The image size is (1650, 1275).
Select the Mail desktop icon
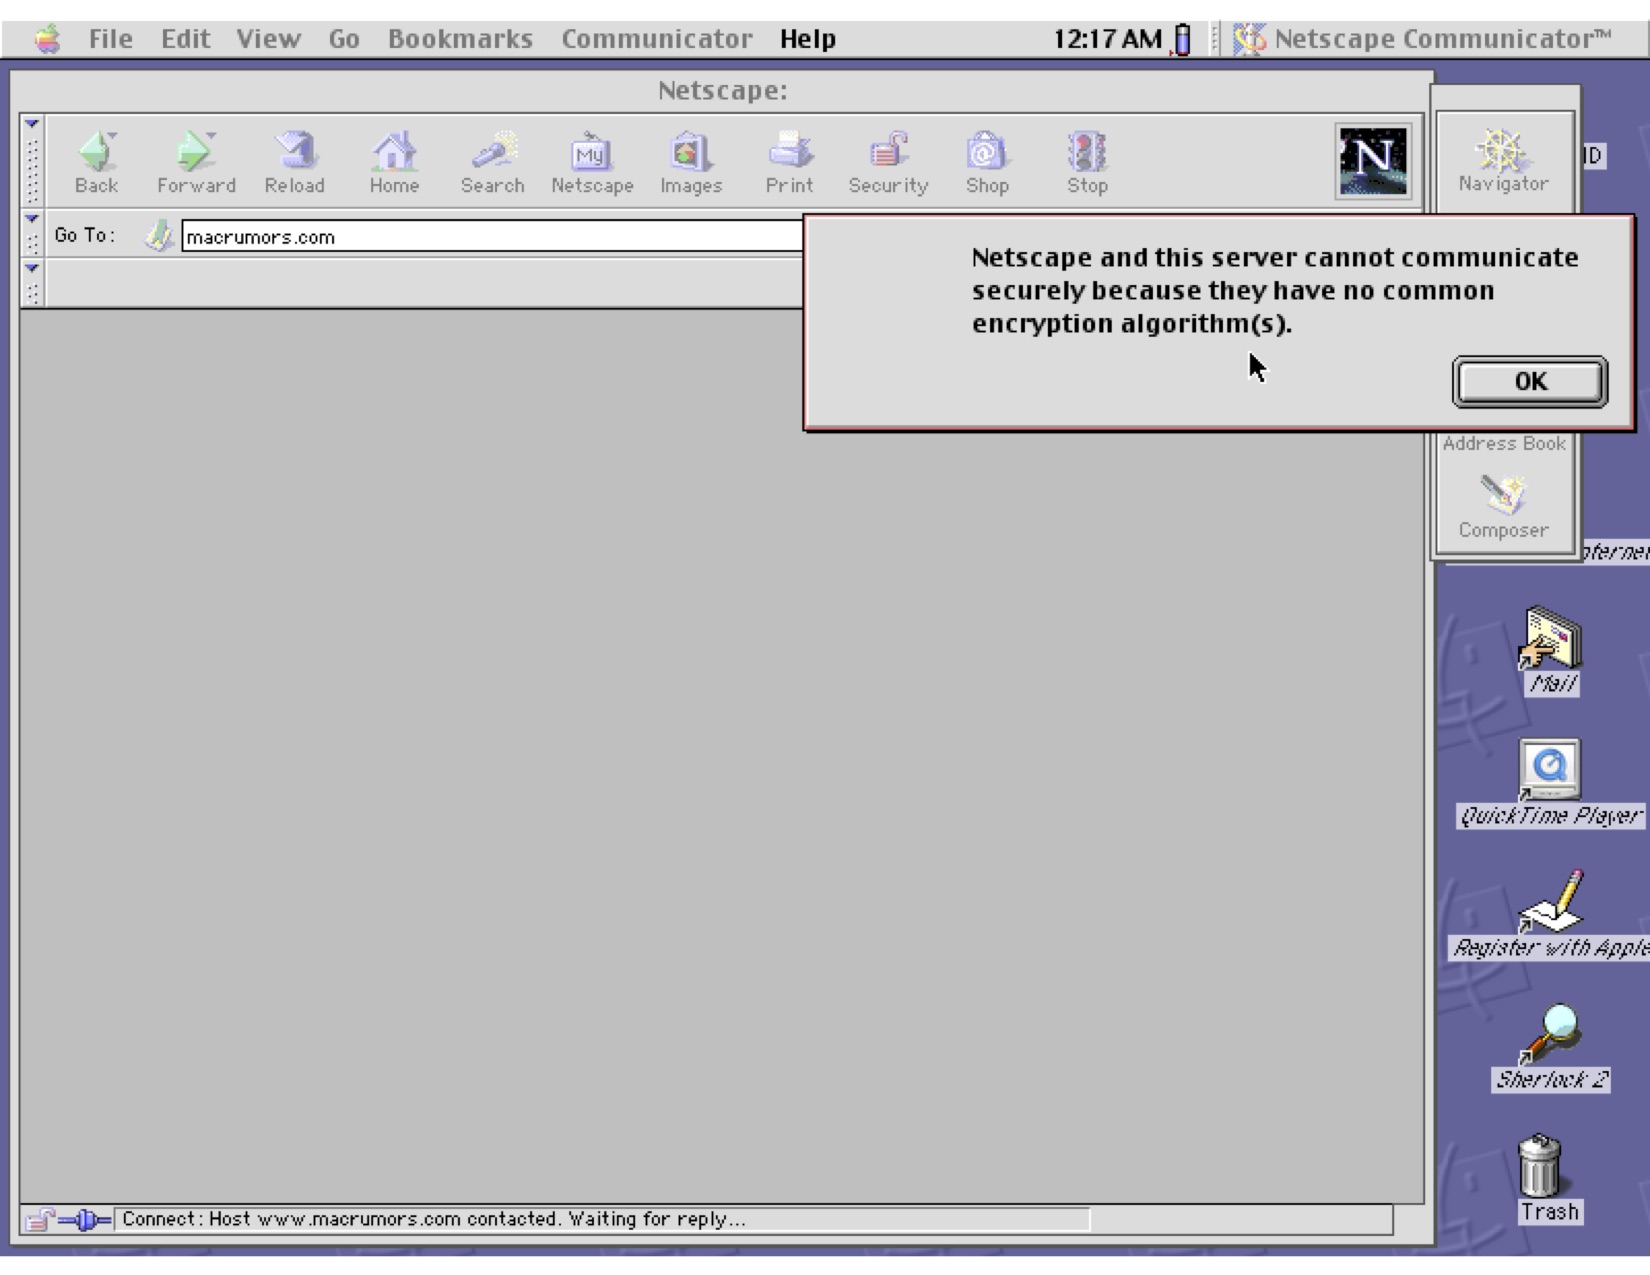tap(1551, 651)
